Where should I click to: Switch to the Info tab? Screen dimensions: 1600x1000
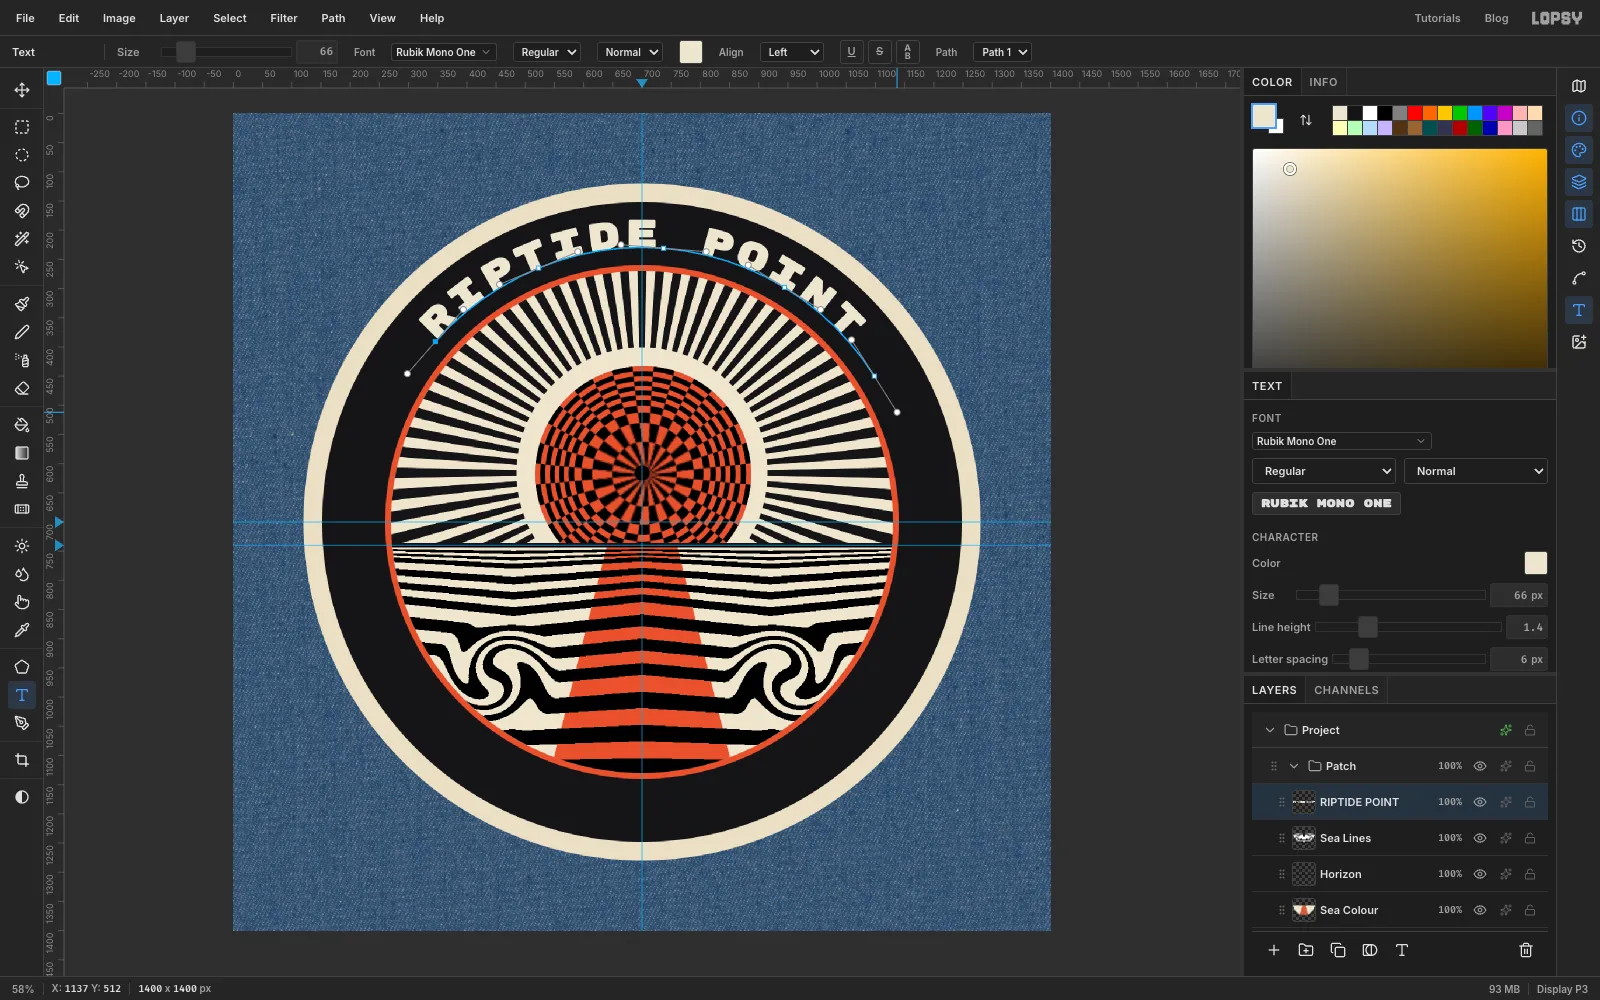1323,82
